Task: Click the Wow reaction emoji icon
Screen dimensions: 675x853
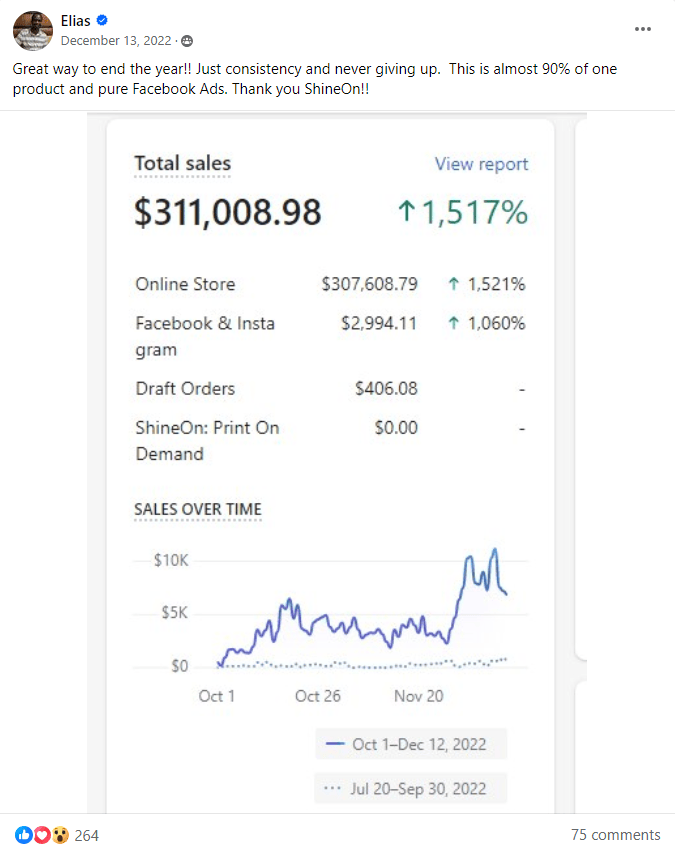Action: (60, 835)
